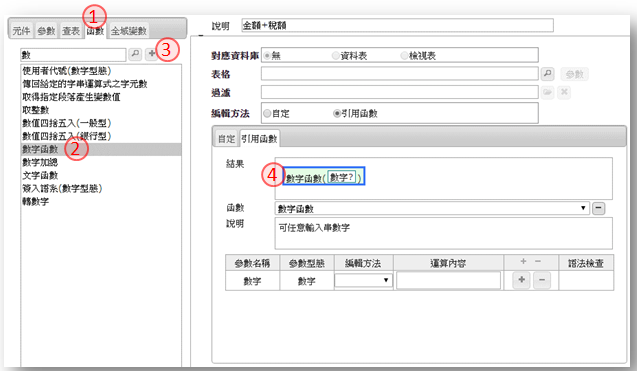Switch to the 全域變數 tab
Image resolution: width=637 pixels, height=371 pixels.
point(129,31)
